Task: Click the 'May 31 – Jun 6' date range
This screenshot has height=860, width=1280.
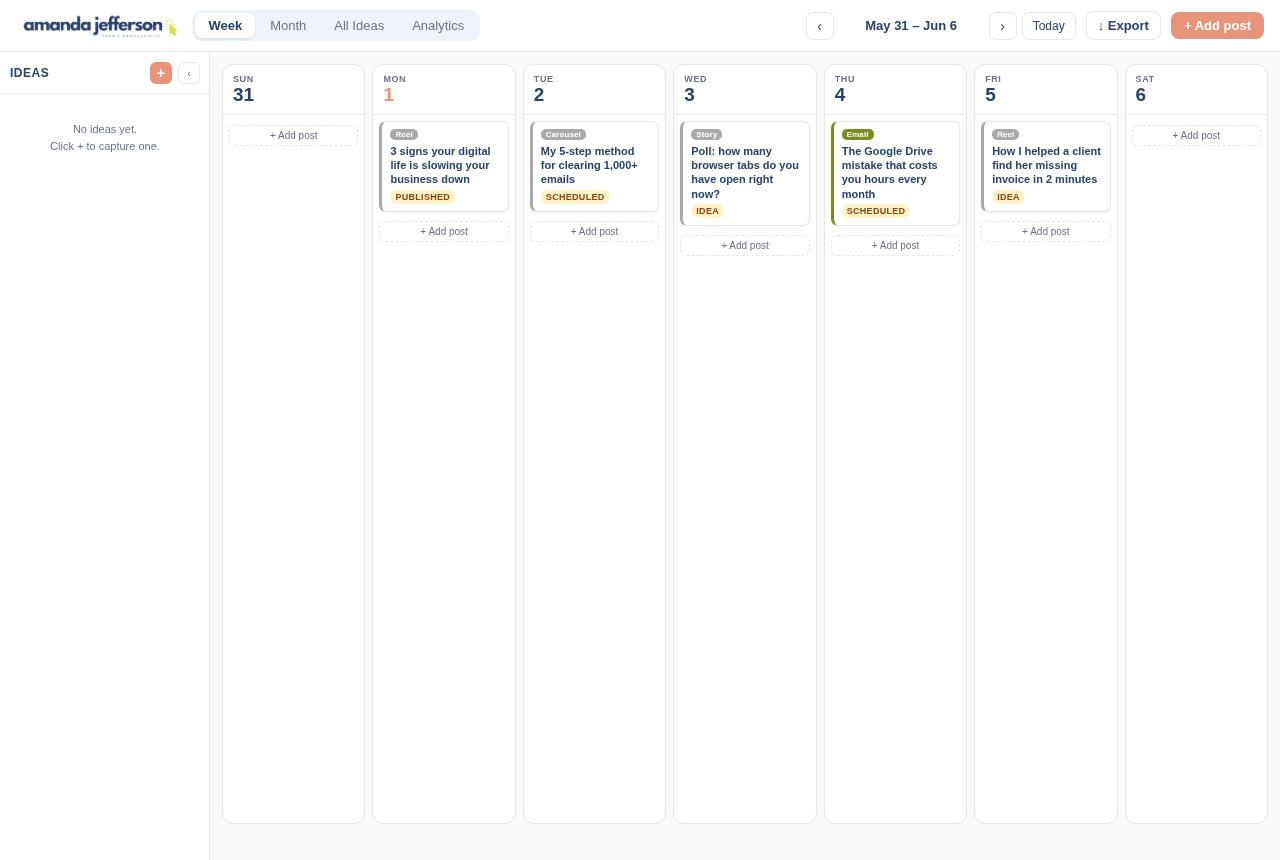Action: coord(911,26)
